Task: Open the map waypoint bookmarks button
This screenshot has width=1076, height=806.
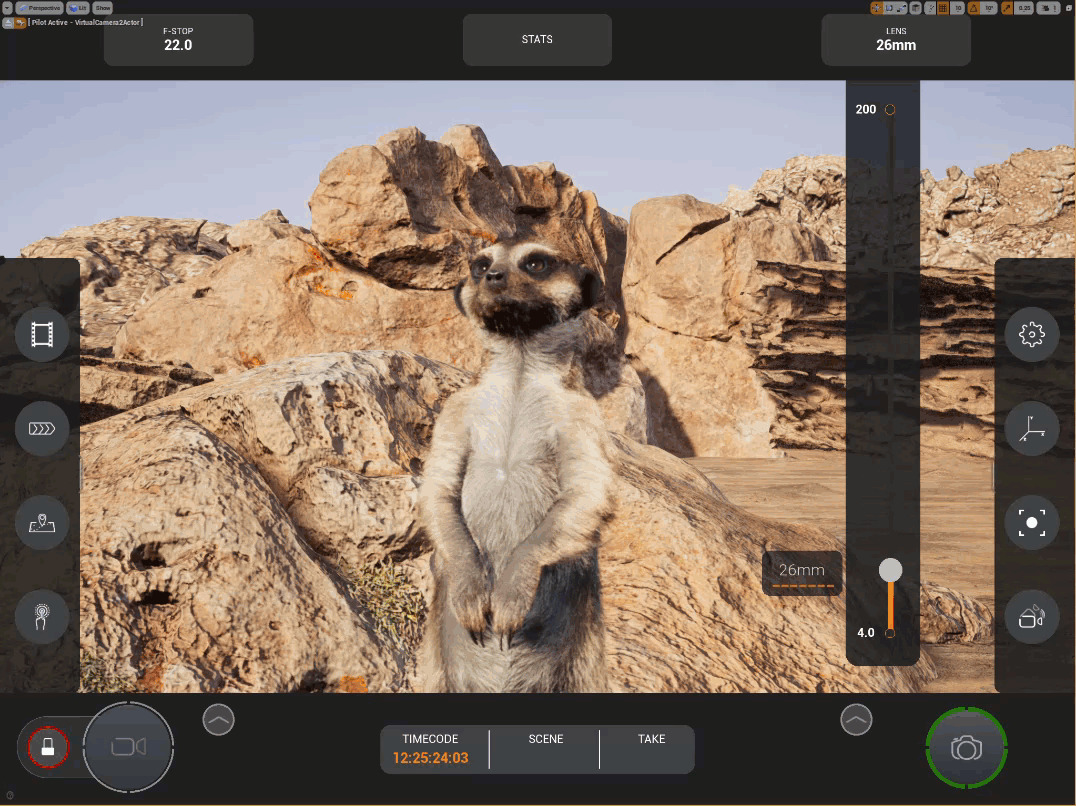Action: pos(42,522)
